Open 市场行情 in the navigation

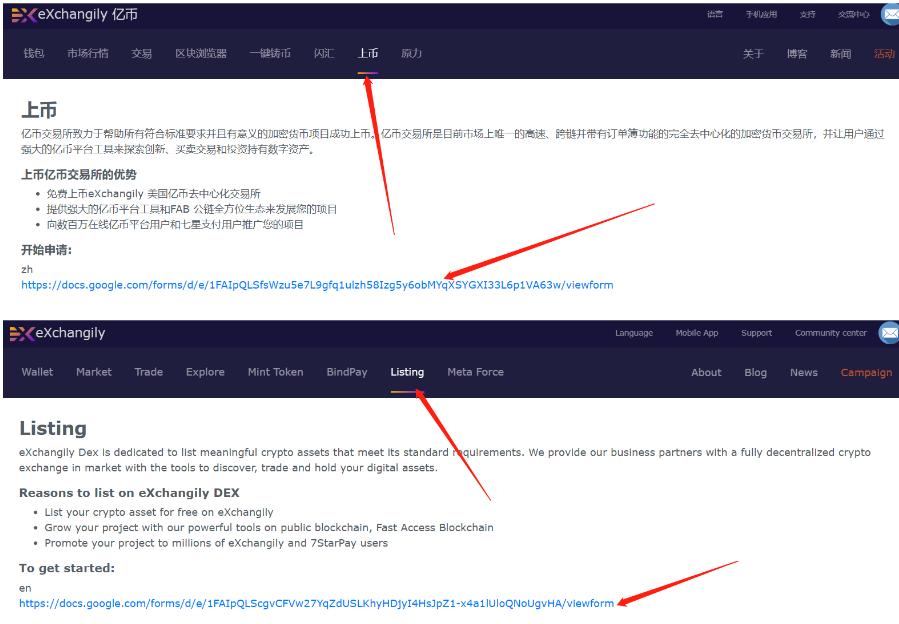(88, 53)
